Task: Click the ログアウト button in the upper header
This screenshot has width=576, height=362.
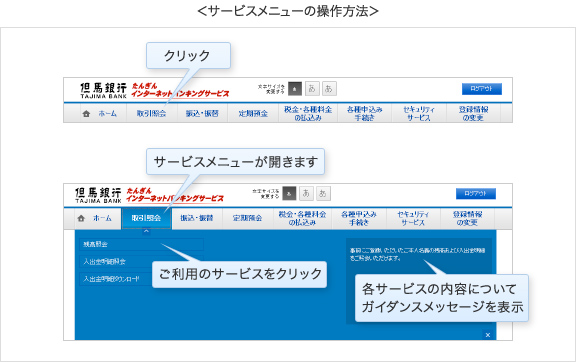Action: (482, 89)
